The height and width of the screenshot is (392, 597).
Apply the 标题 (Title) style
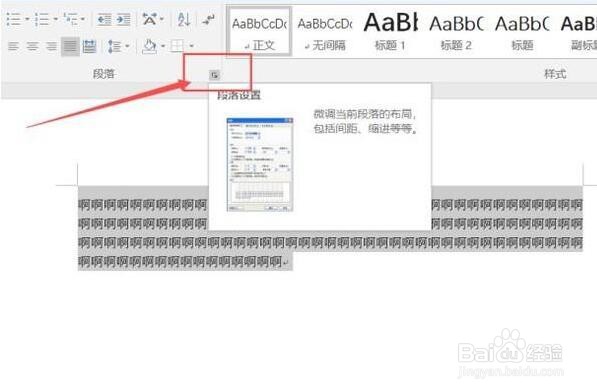(522, 33)
